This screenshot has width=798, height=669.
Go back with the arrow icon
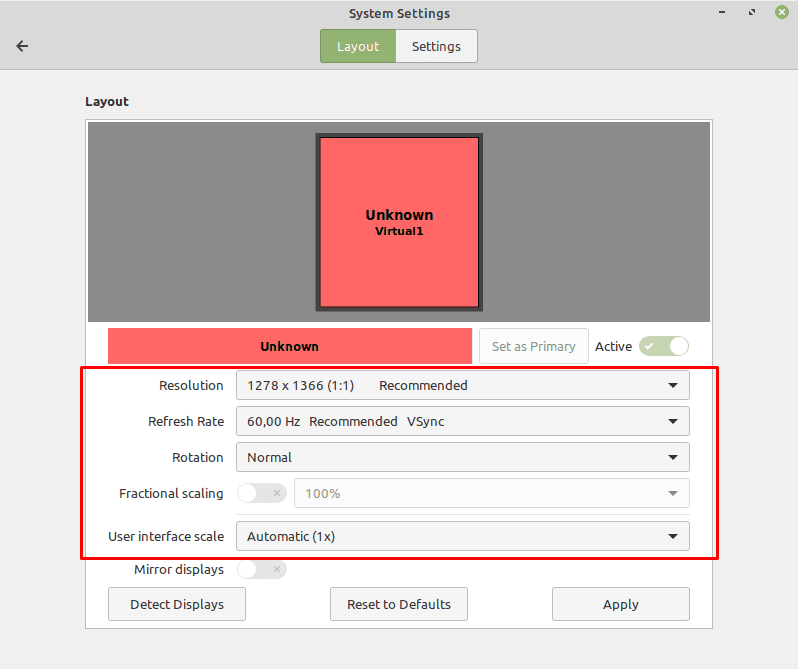22,46
